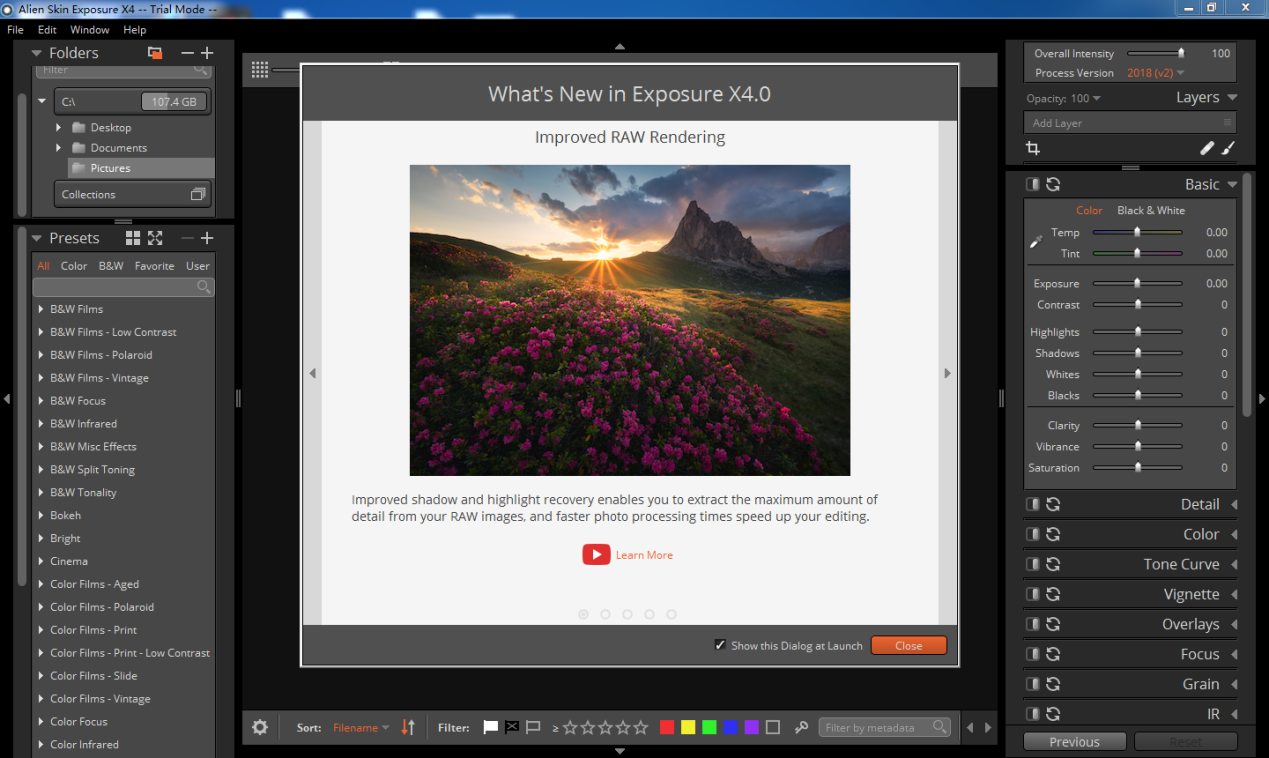Screen dimensions: 1269x758
Task: Go to the next slide with the right arrow
Action: [x=947, y=373]
